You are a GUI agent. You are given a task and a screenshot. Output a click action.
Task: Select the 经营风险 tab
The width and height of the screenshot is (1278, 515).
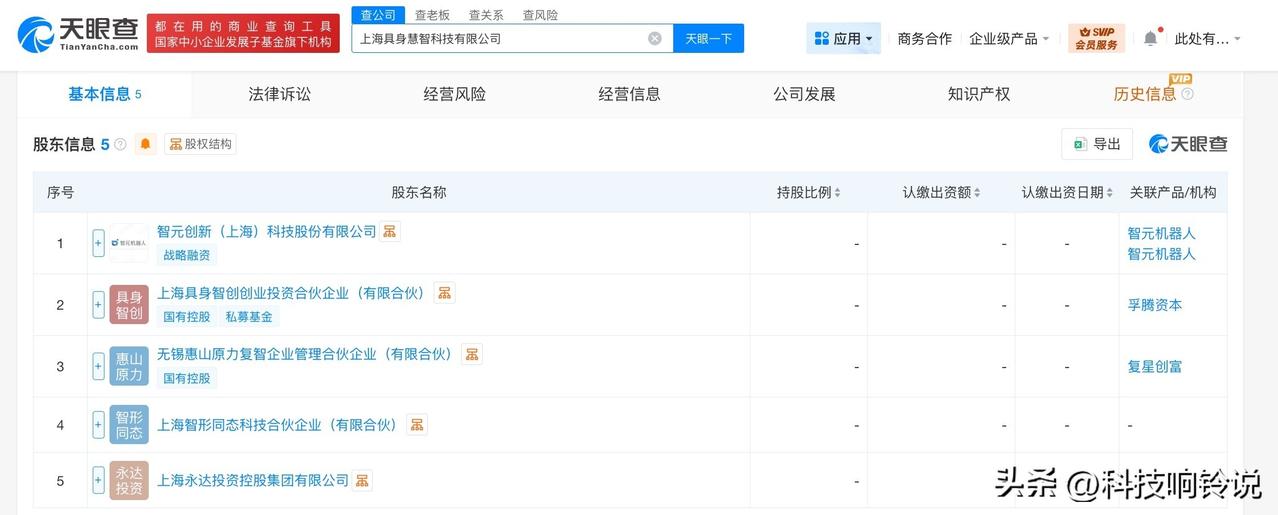click(x=455, y=94)
